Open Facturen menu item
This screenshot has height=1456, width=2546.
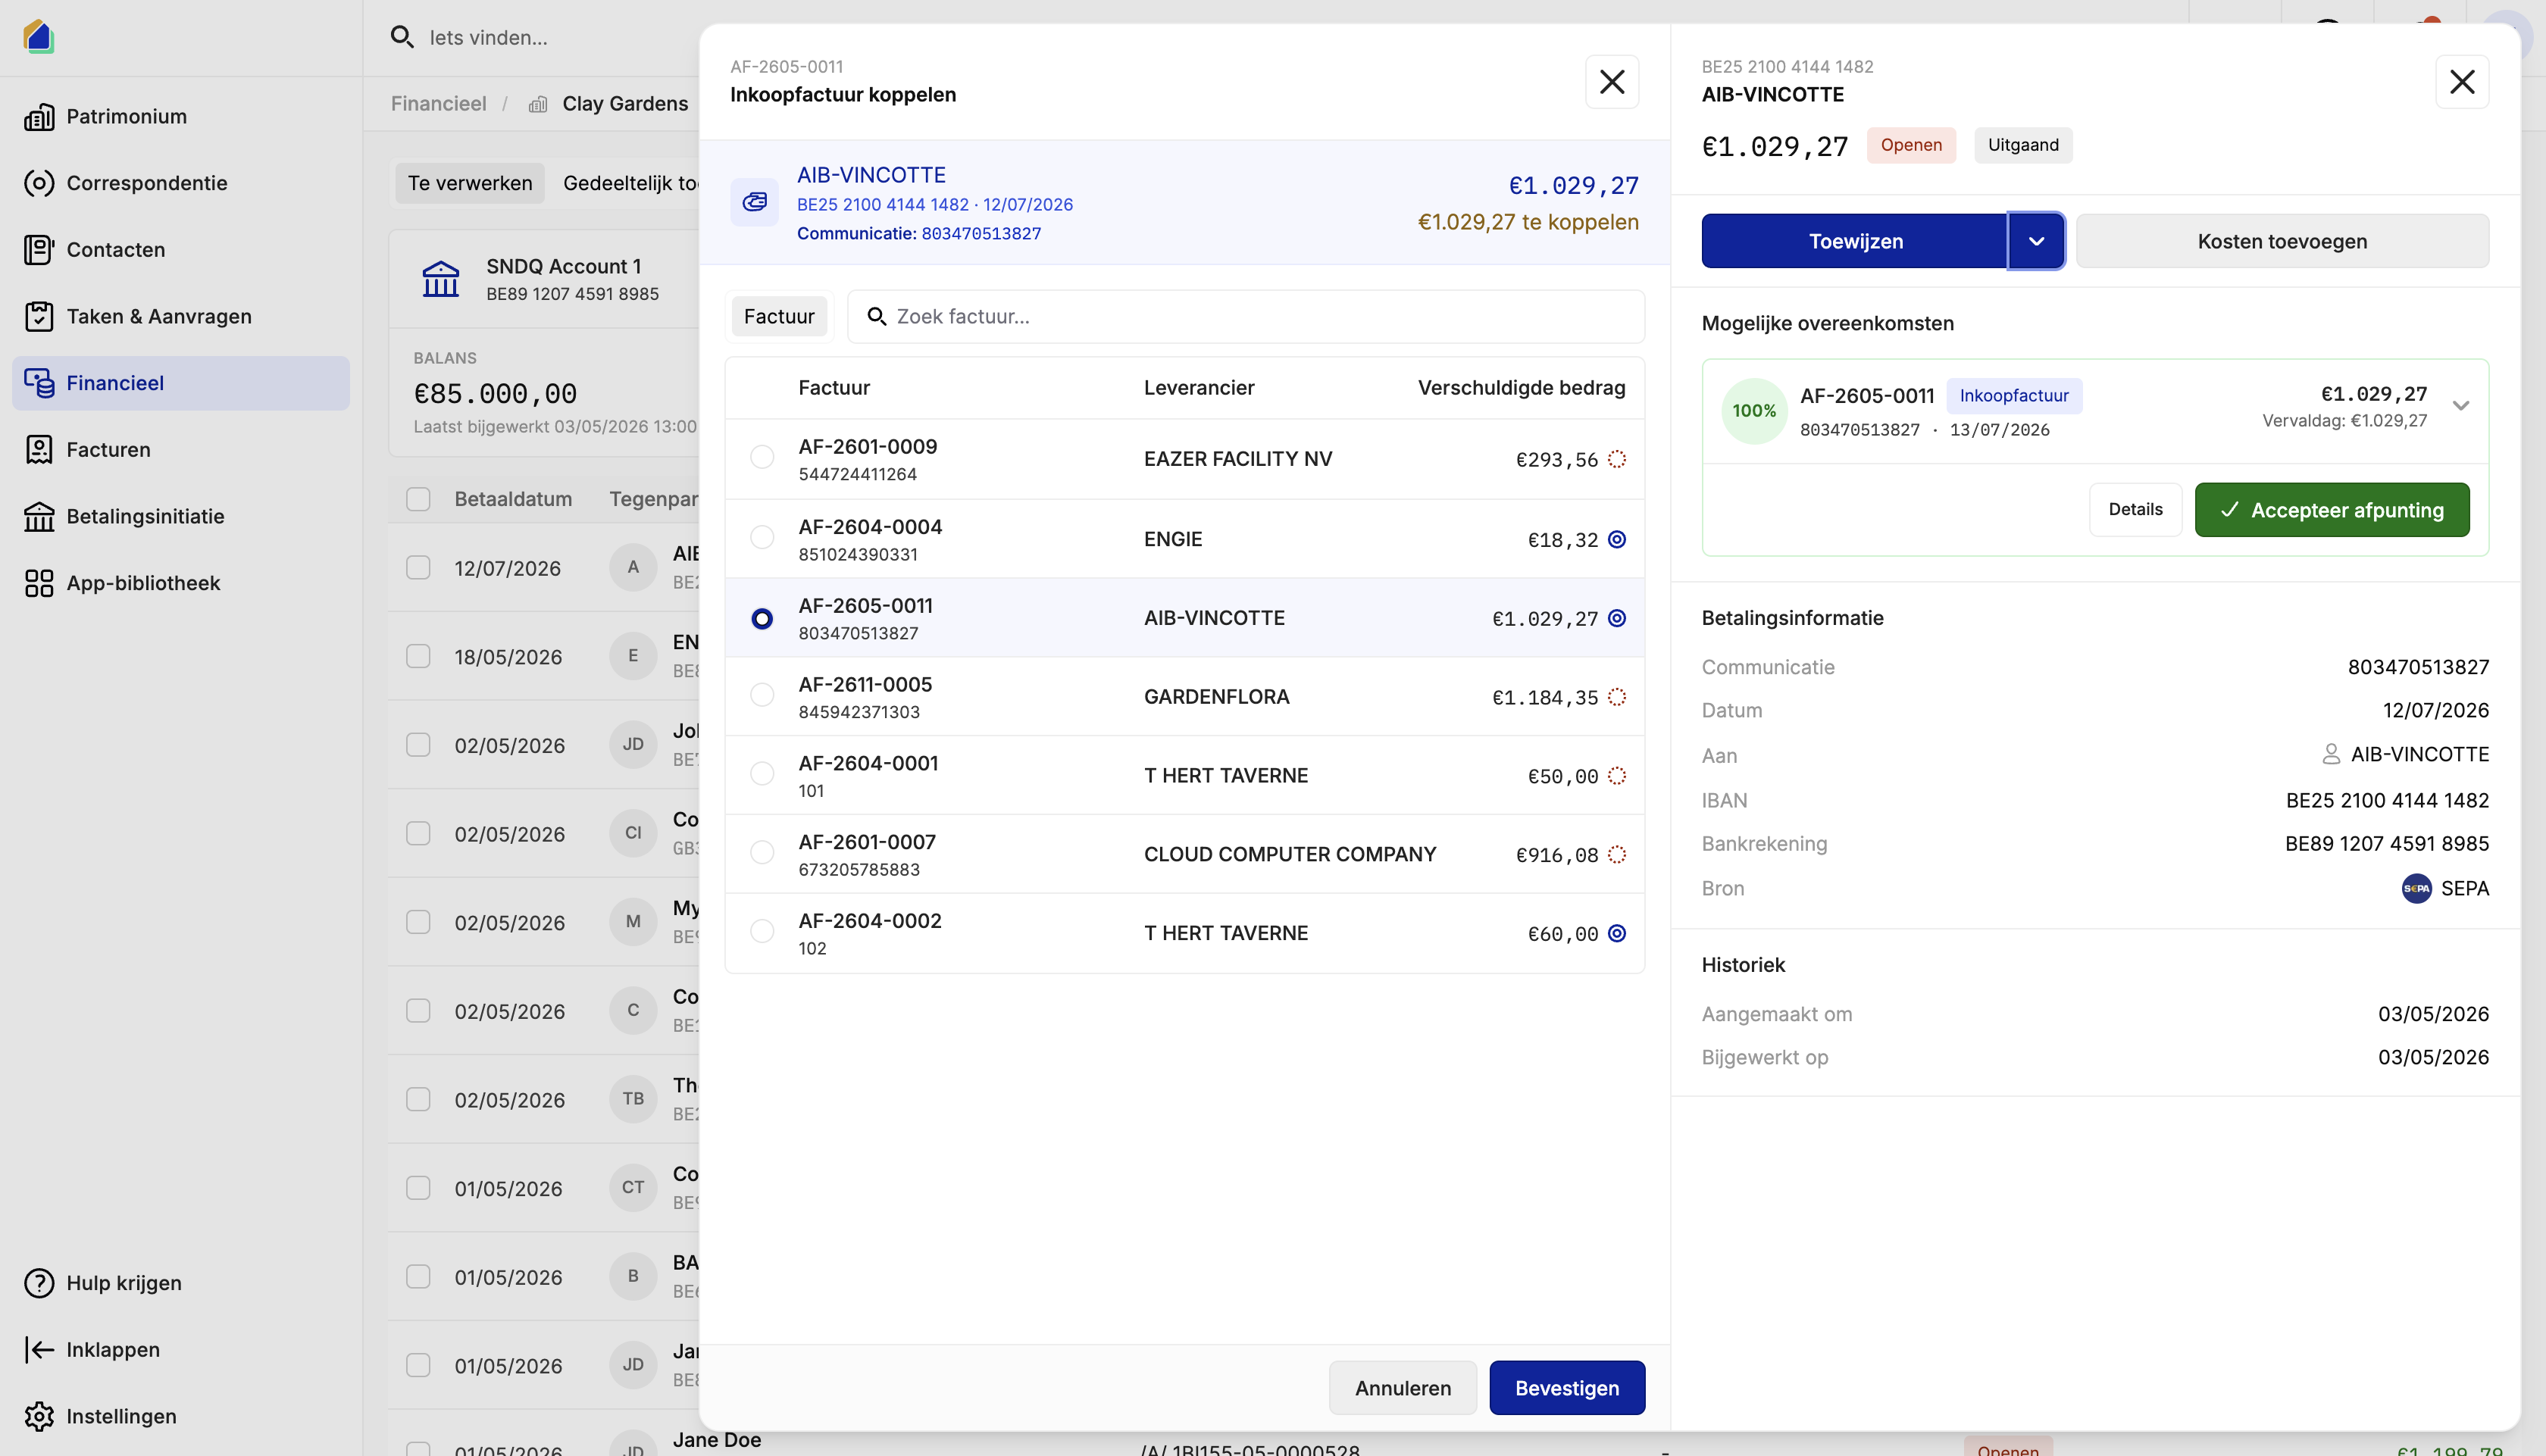[x=181, y=450]
